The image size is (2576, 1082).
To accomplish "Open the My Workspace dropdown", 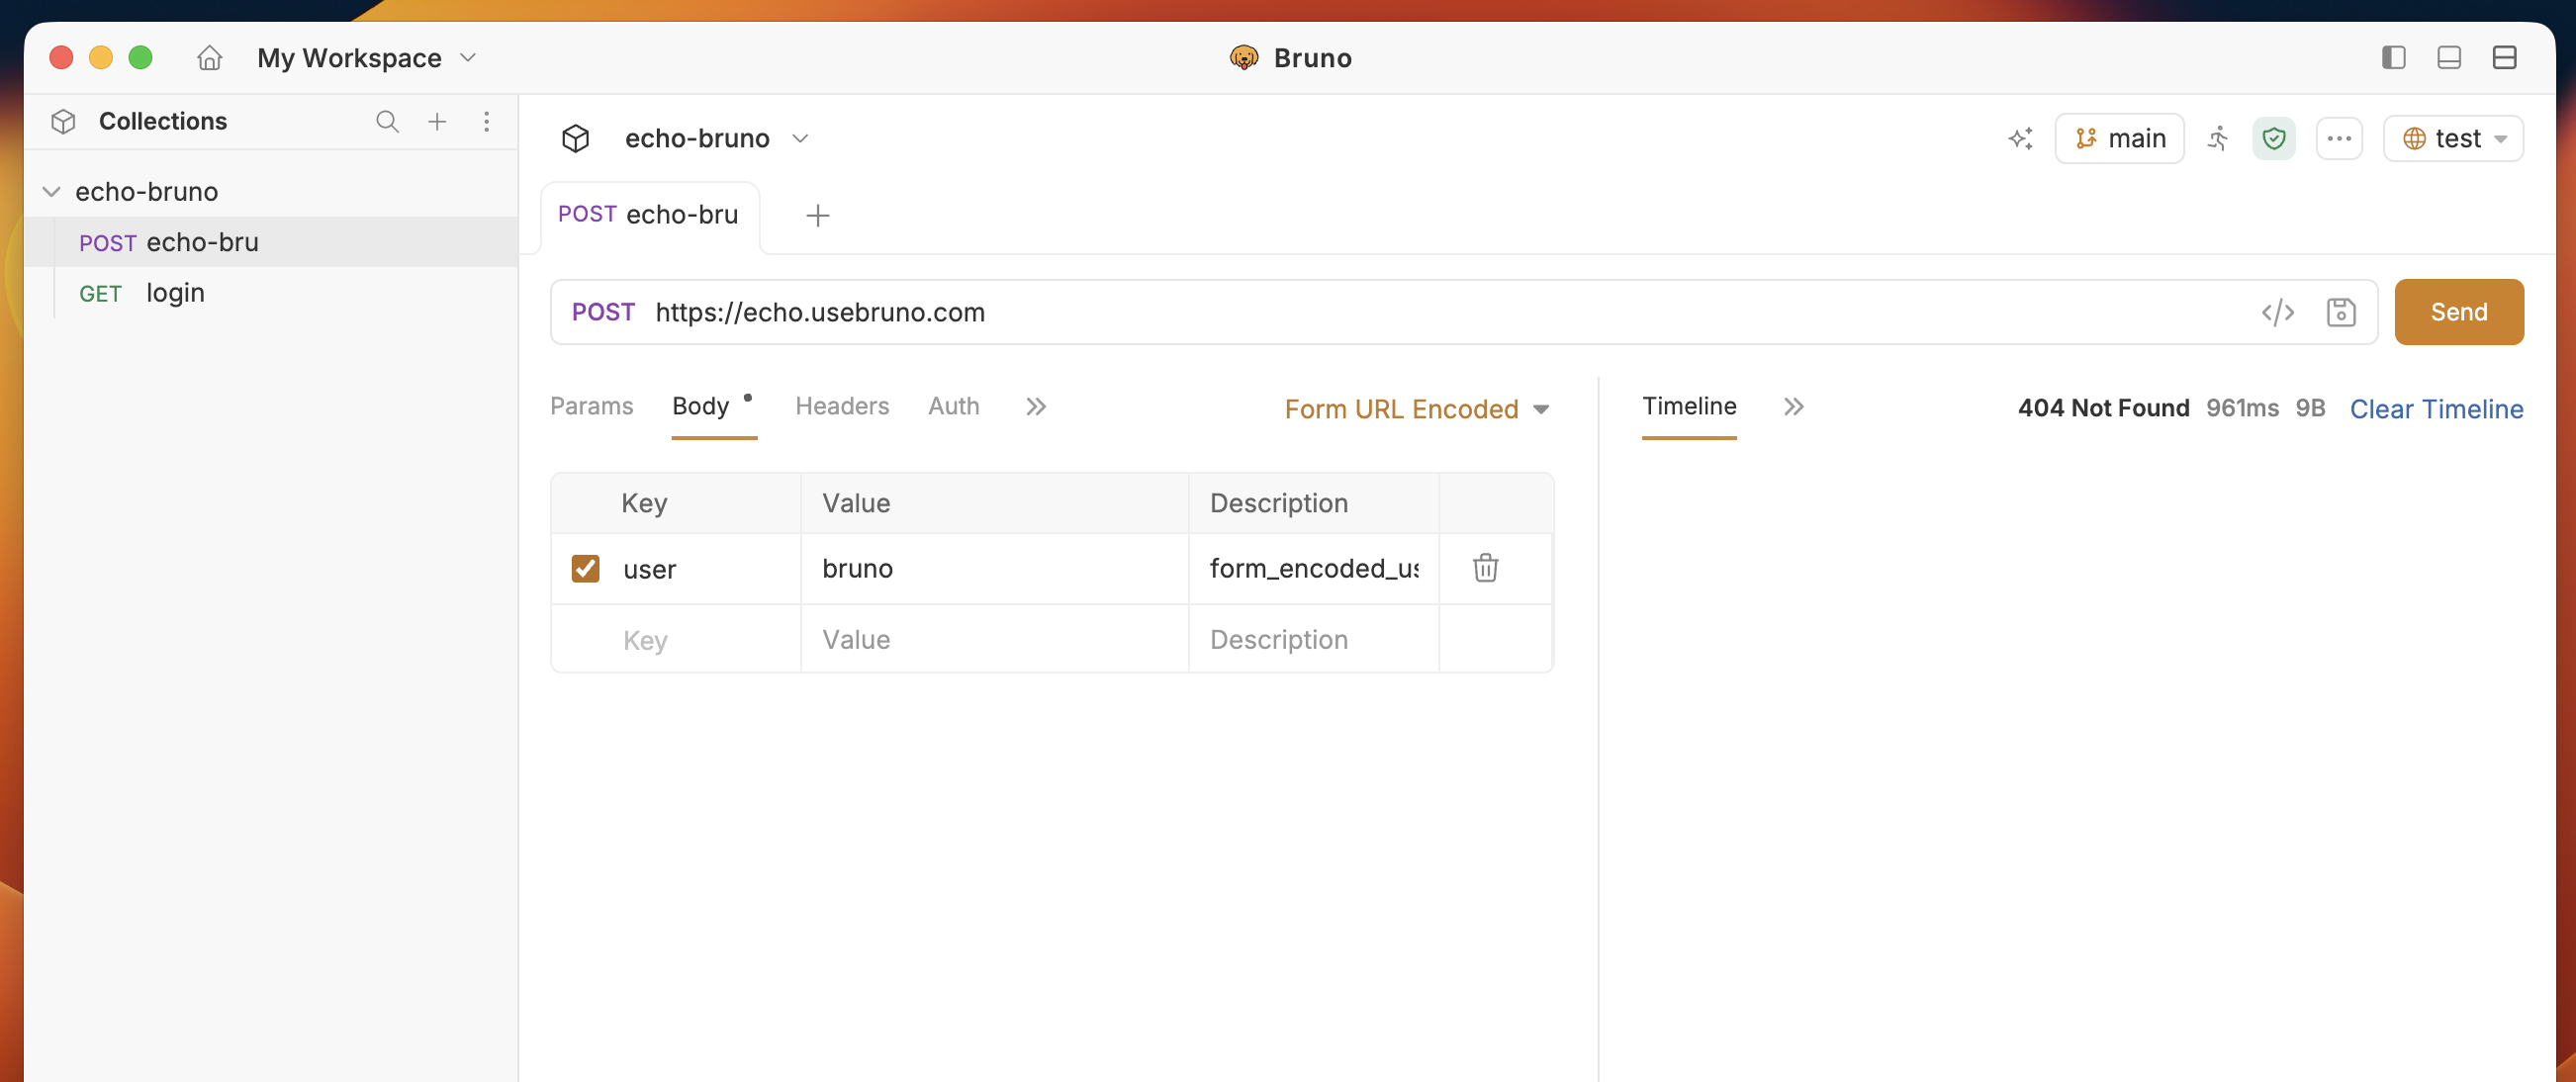I will coord(366,58).
